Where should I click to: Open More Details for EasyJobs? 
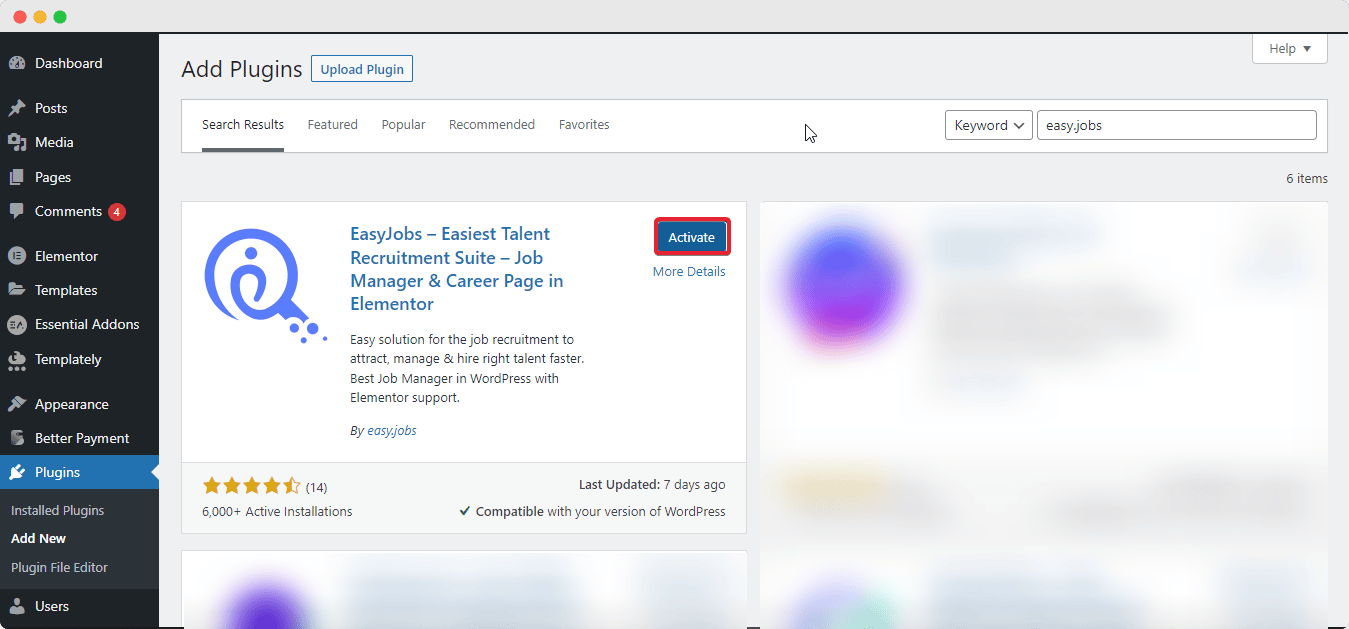tap(689, 272)
